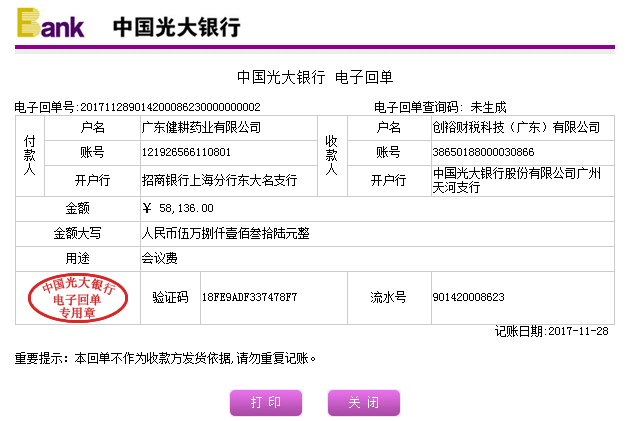Click the 用途 row label
640x421 pixels.
78,258
